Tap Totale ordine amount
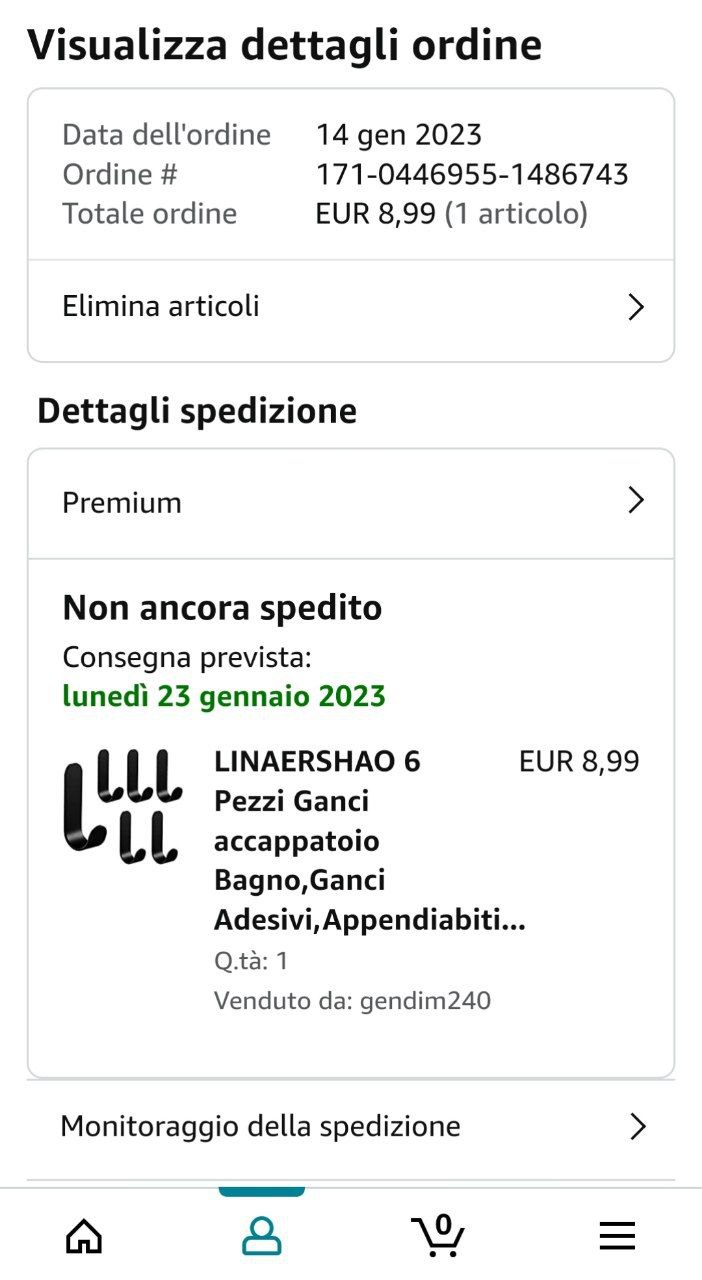The height and width of the screenshot is (1280, 702). pos(451,214)
